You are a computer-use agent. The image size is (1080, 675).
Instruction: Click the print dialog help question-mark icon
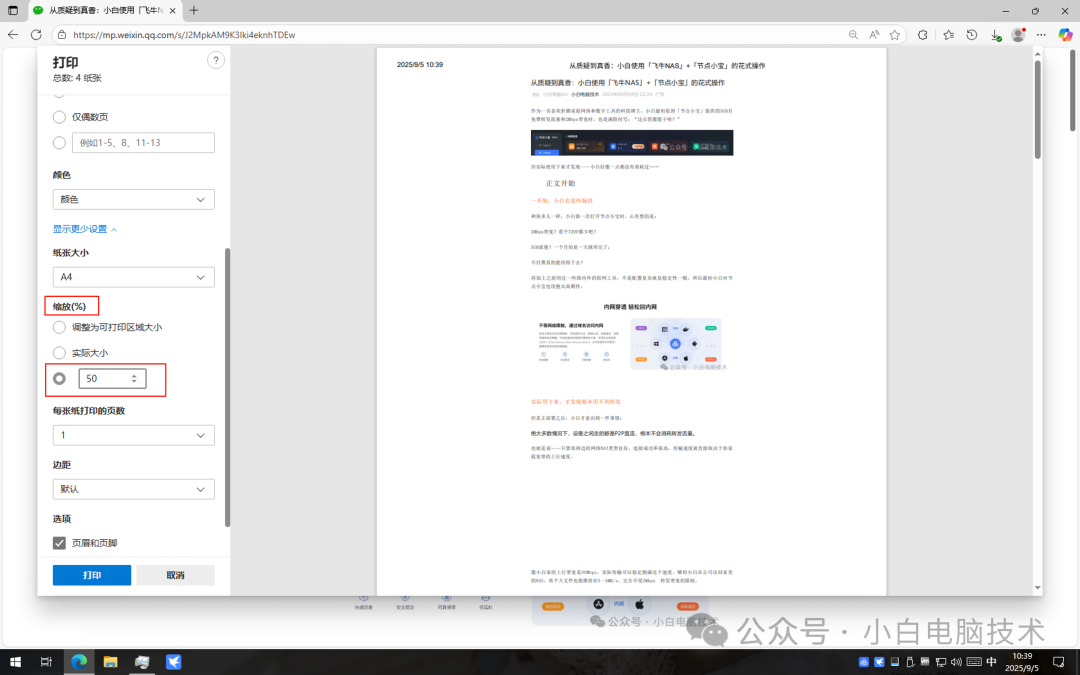(x=216, y=60)
